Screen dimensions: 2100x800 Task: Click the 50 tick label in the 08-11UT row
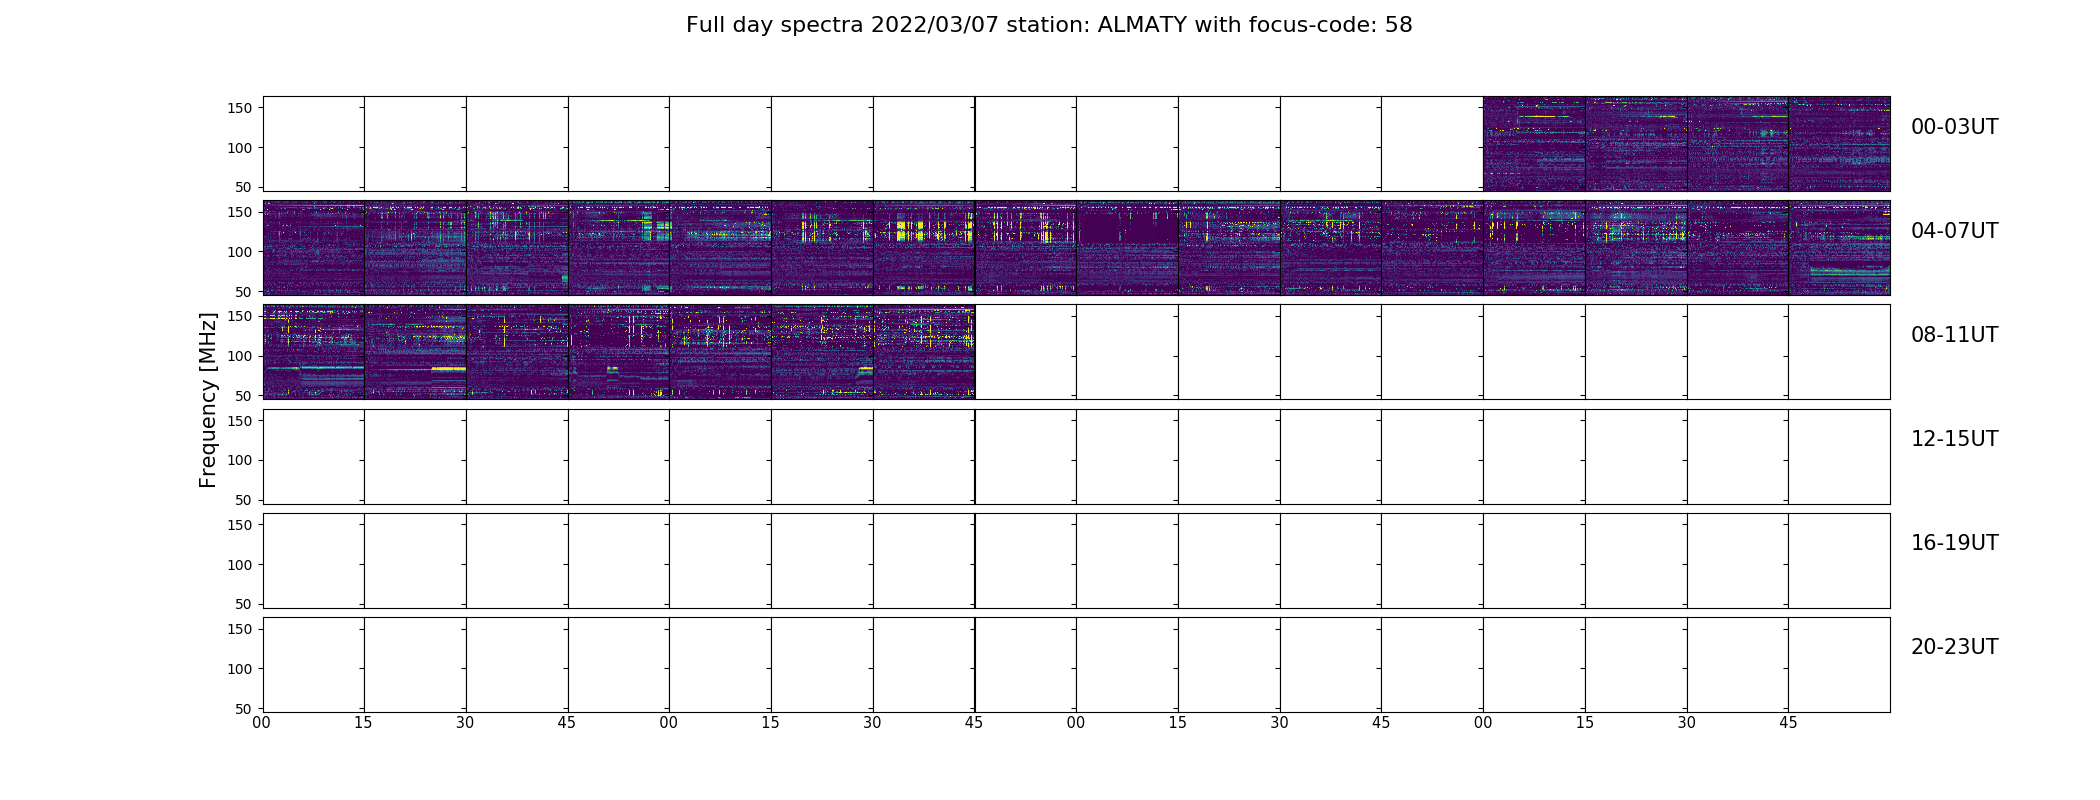244,396
